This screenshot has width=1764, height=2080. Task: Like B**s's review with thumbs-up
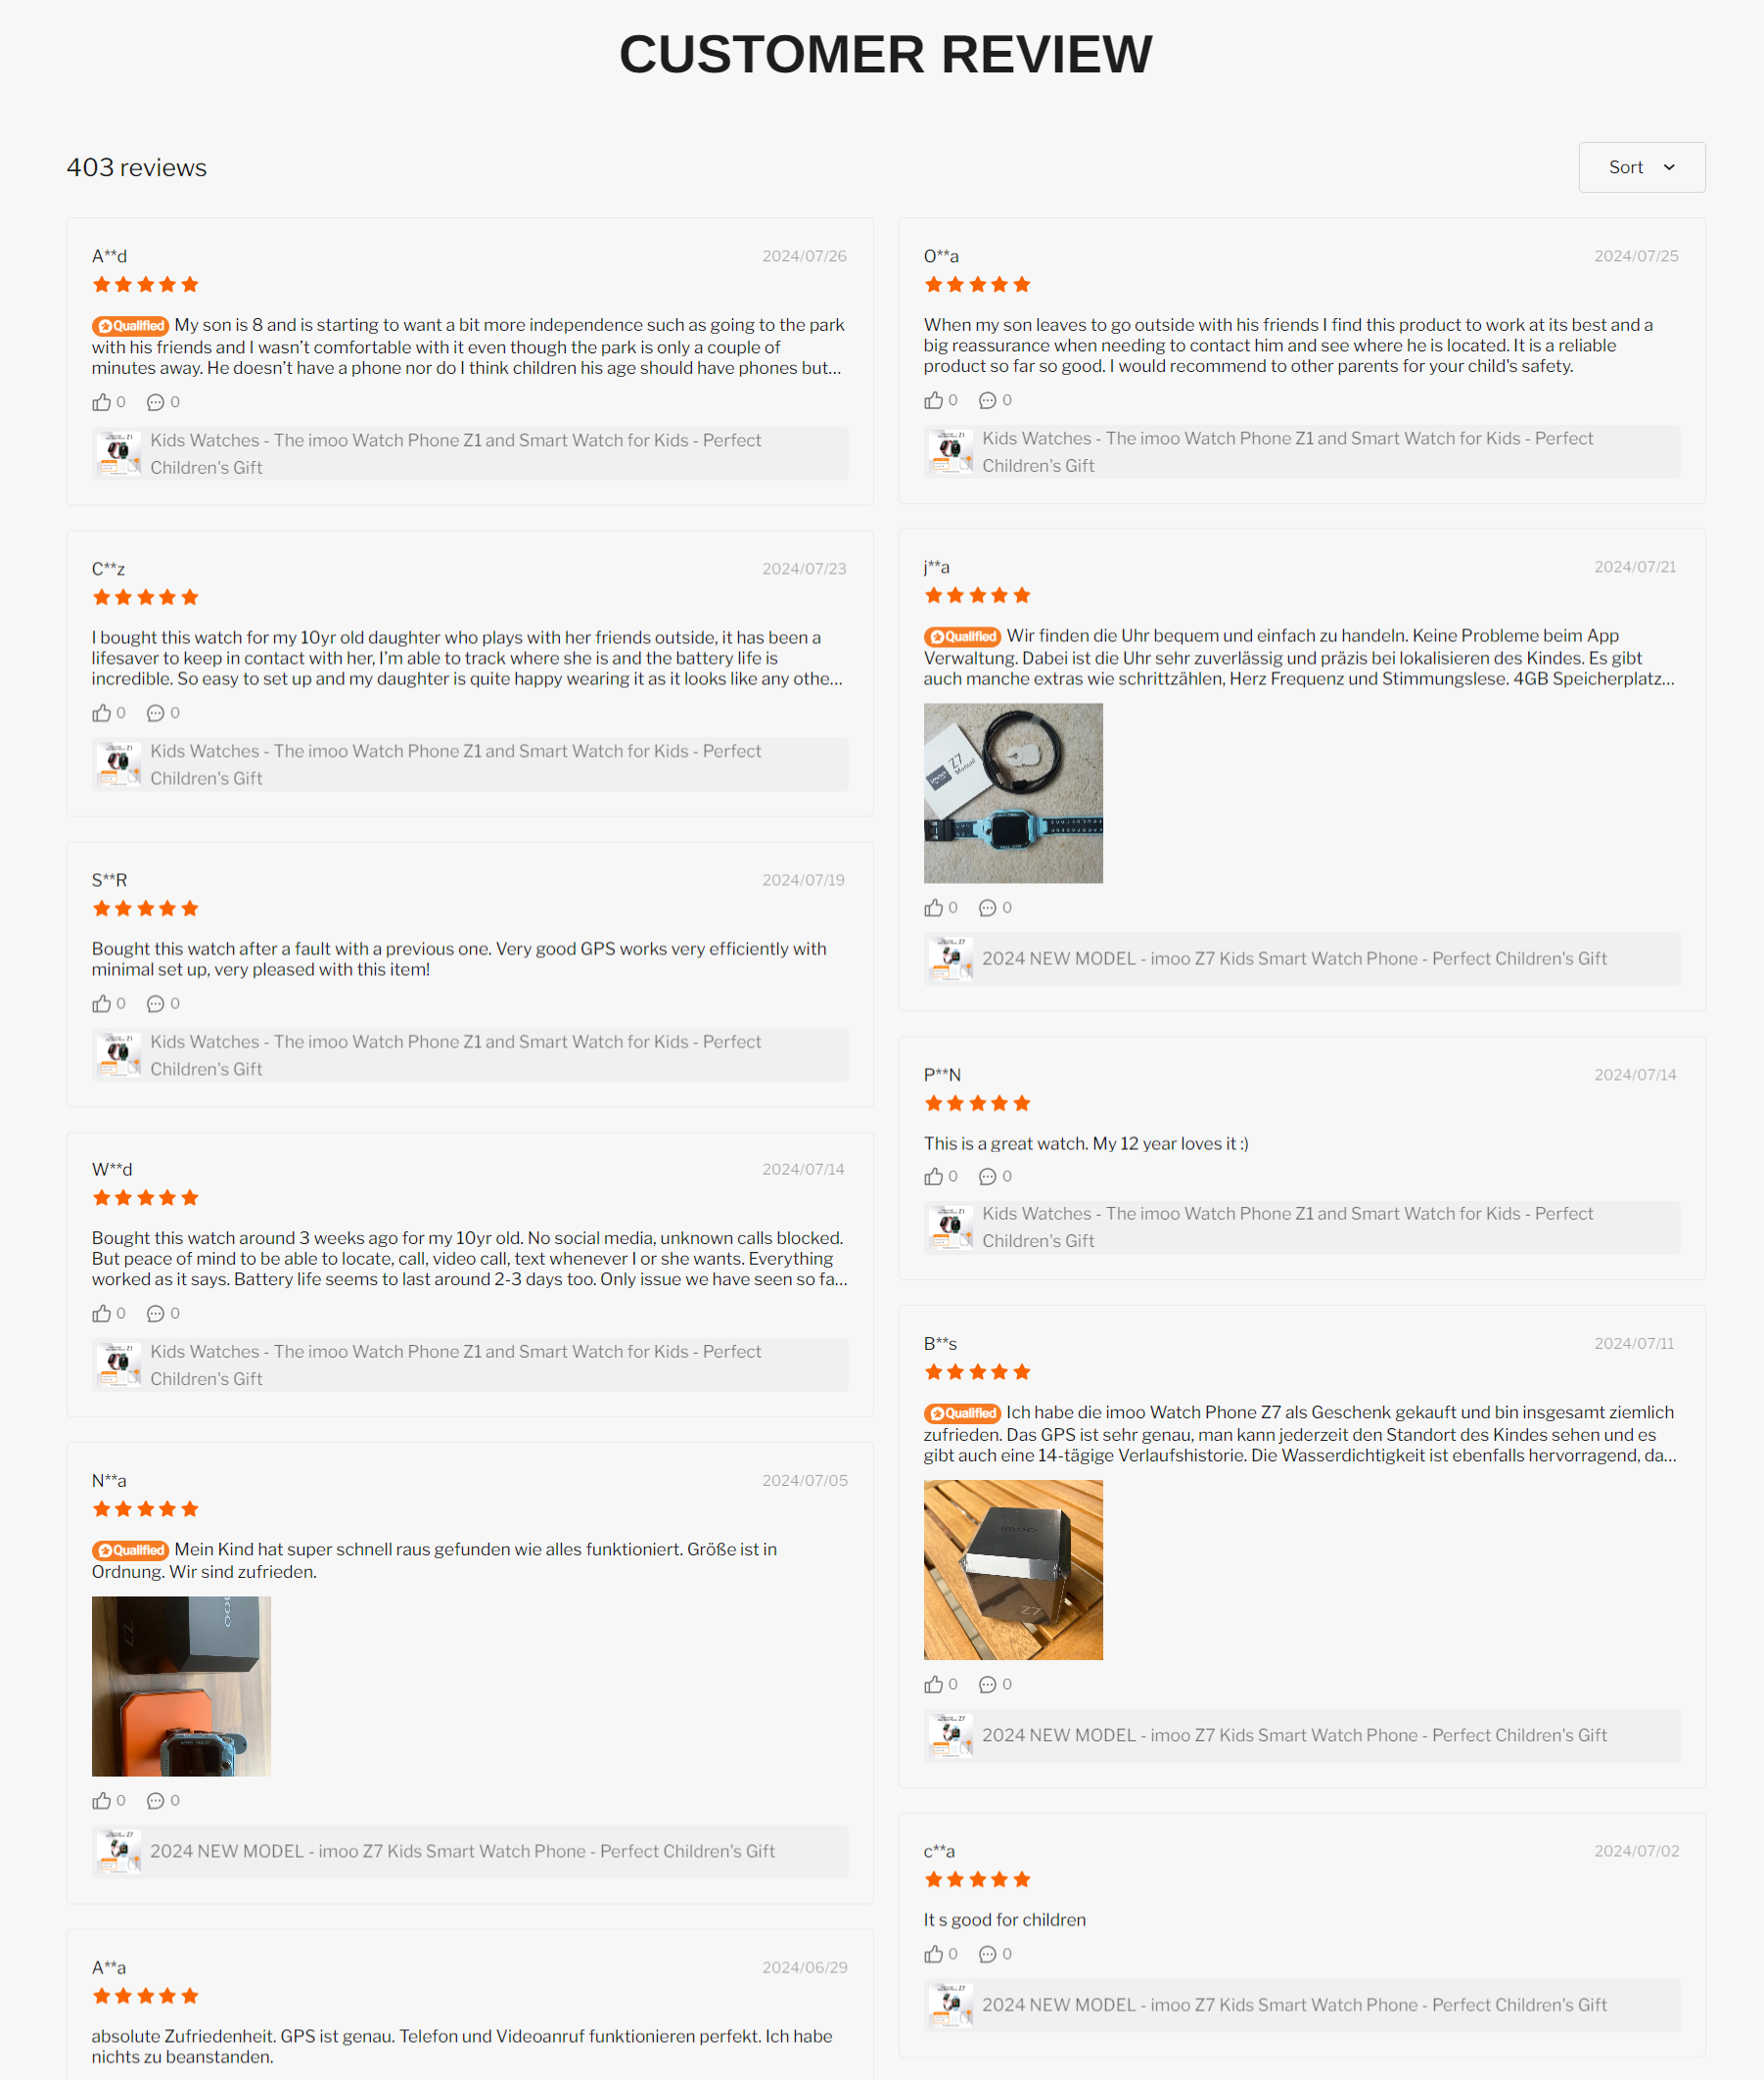tap(934, 1684)
